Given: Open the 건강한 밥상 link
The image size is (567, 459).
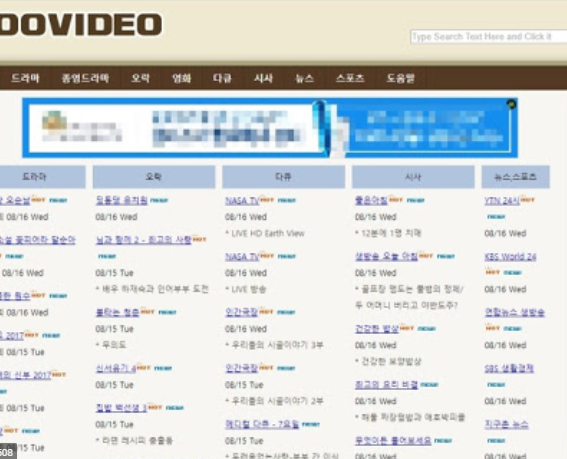Looking at the screenshot, I should coord(377,328).
